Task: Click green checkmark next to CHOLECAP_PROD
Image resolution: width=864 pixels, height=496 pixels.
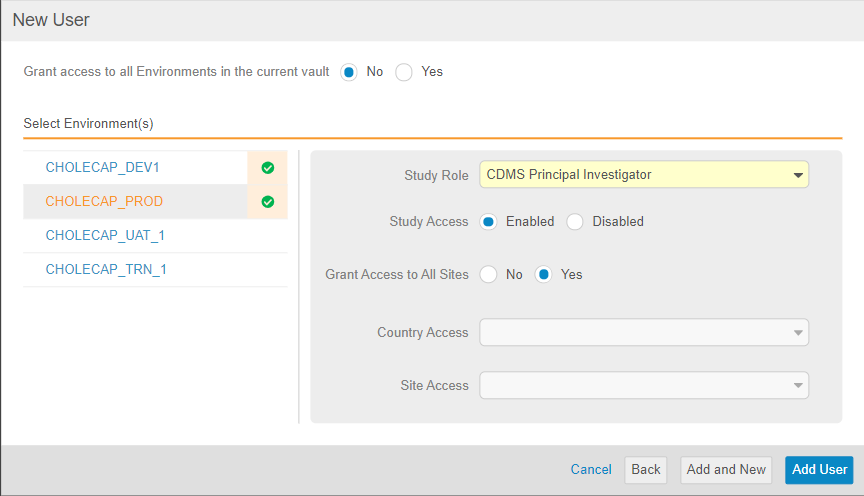Action: pyautogui.click(x=267, y=202)
